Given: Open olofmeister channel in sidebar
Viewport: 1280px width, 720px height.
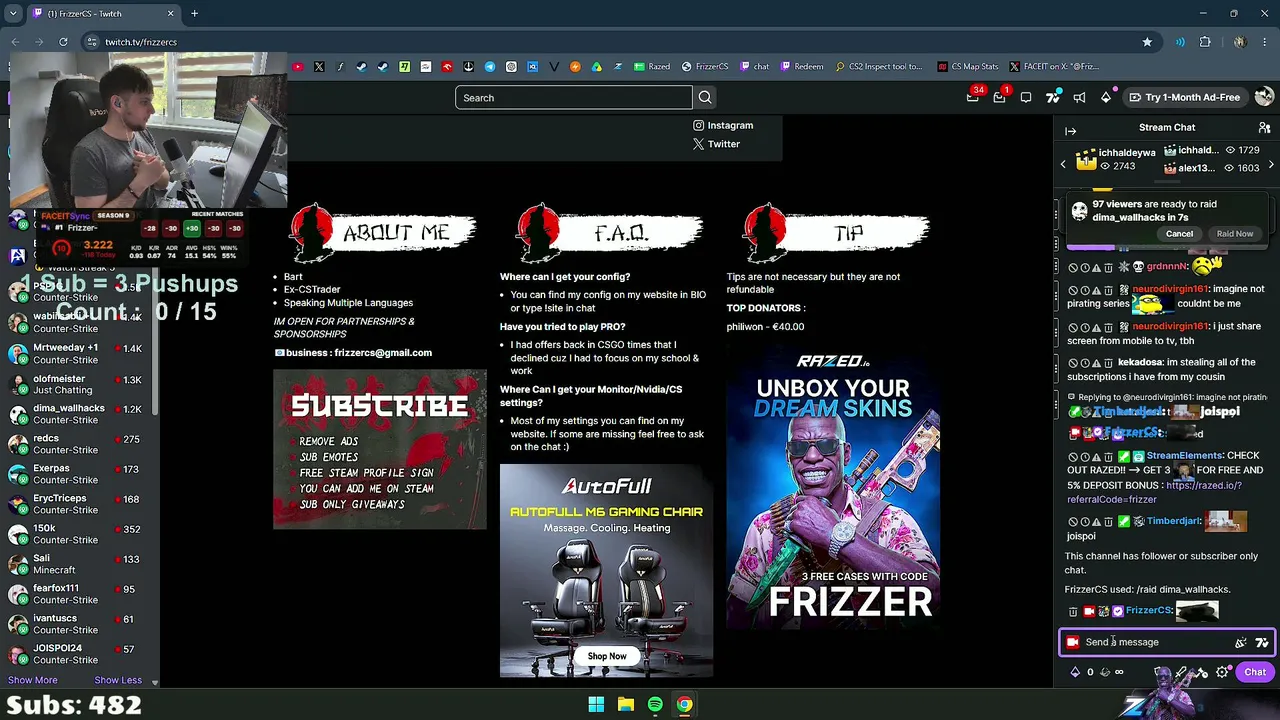Looking at the screenshot, I should pos(78,384).
